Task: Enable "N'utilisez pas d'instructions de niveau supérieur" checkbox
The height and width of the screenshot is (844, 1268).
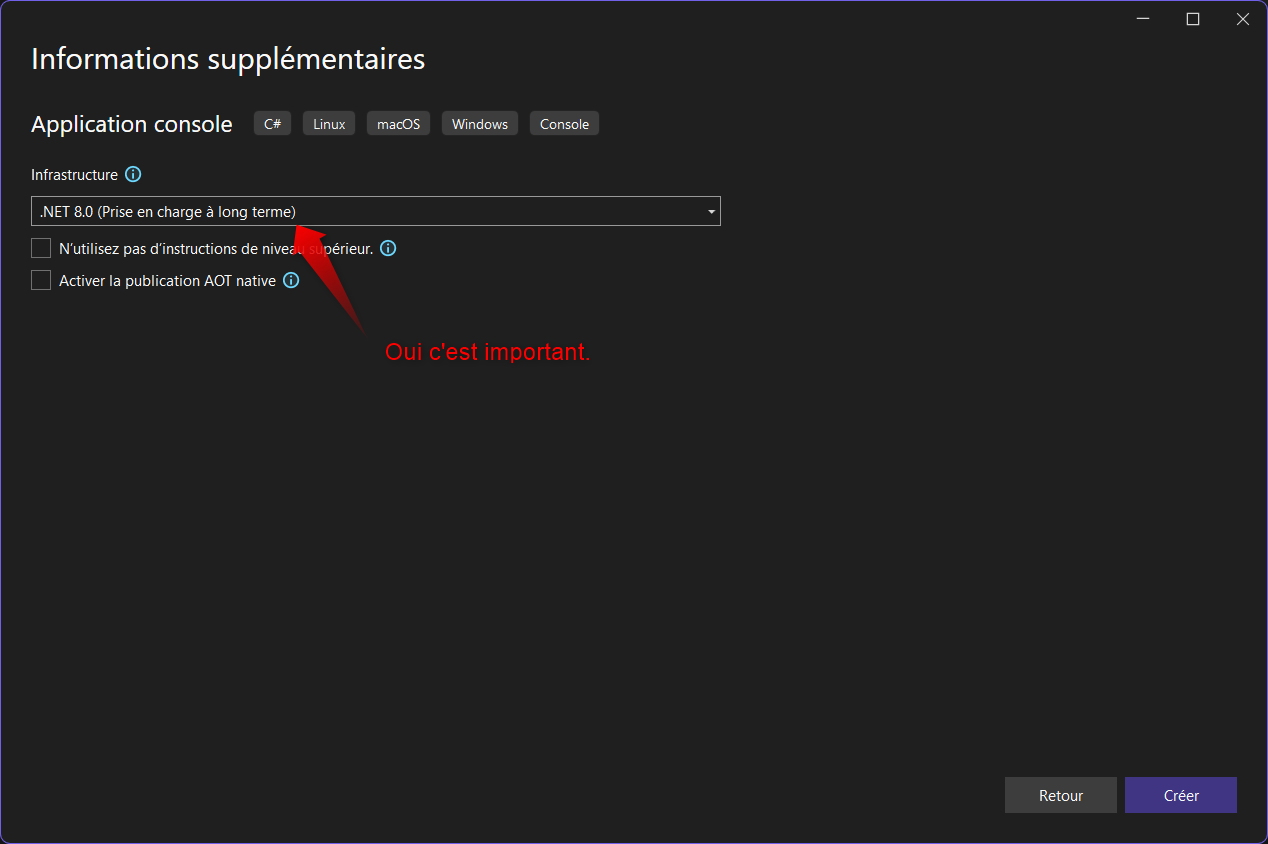Action: coord(41,248)
